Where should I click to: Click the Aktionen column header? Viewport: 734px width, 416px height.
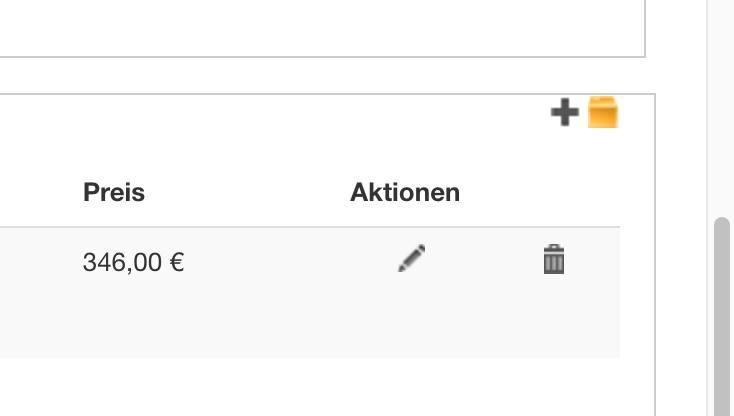405,192
